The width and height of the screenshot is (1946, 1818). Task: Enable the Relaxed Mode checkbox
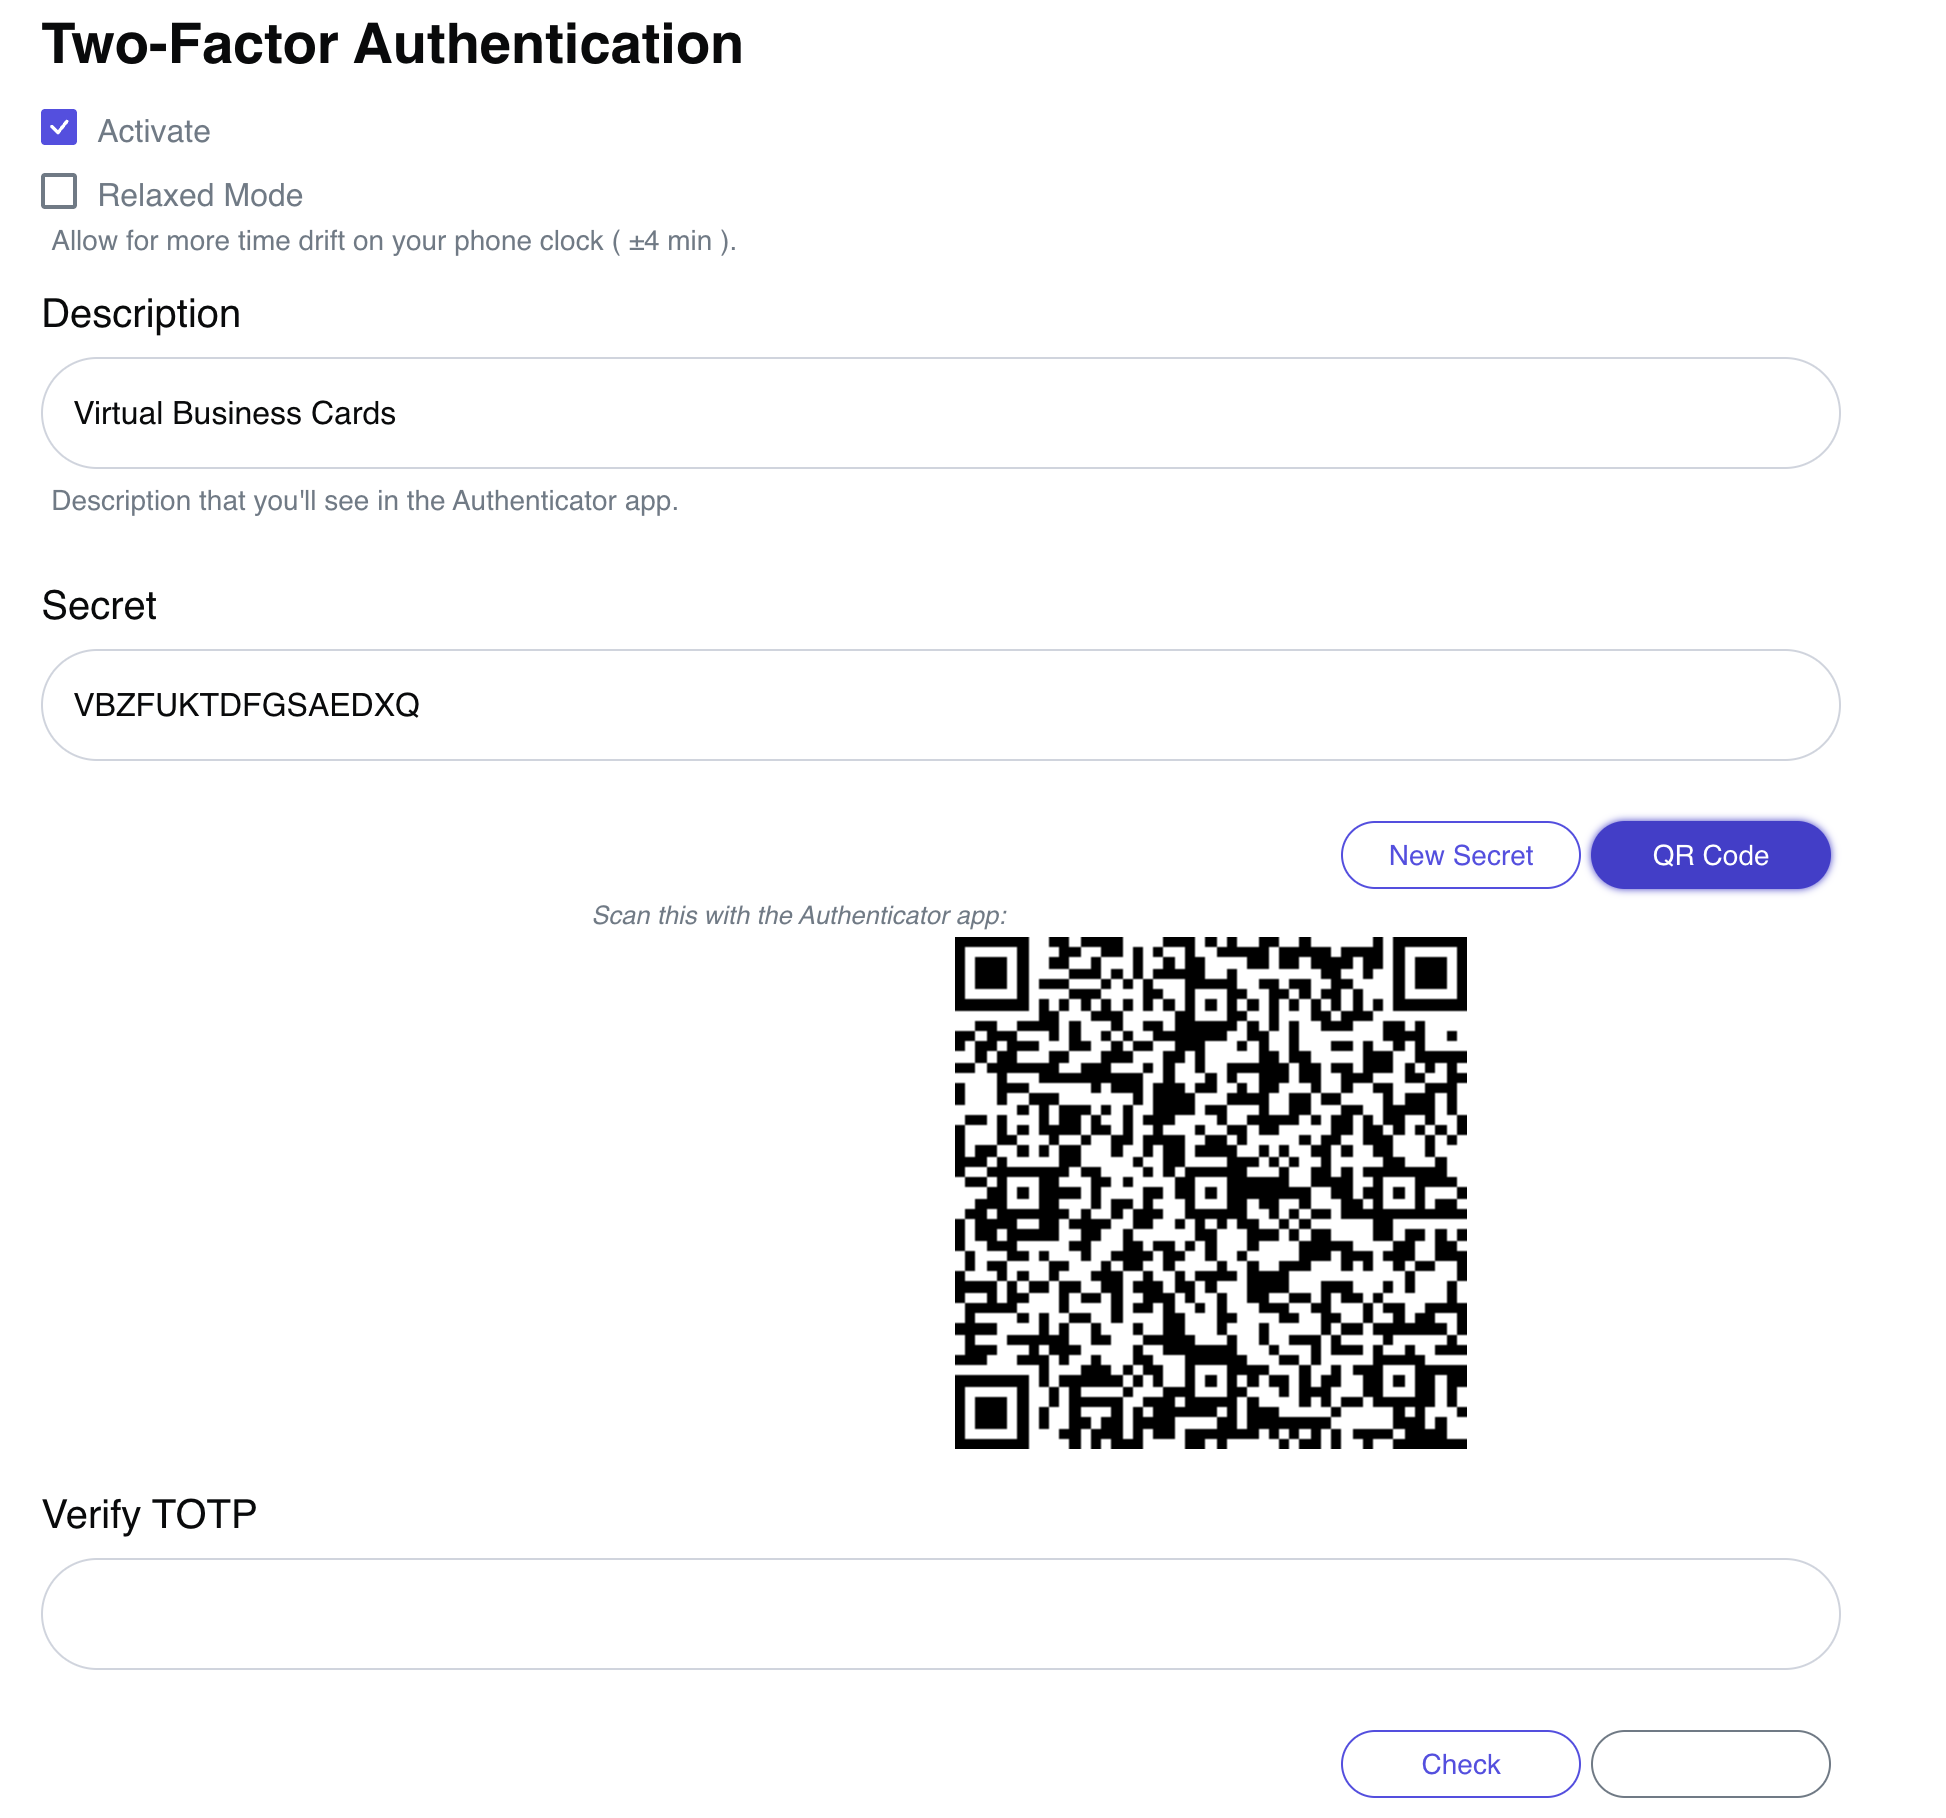(59, 191)
